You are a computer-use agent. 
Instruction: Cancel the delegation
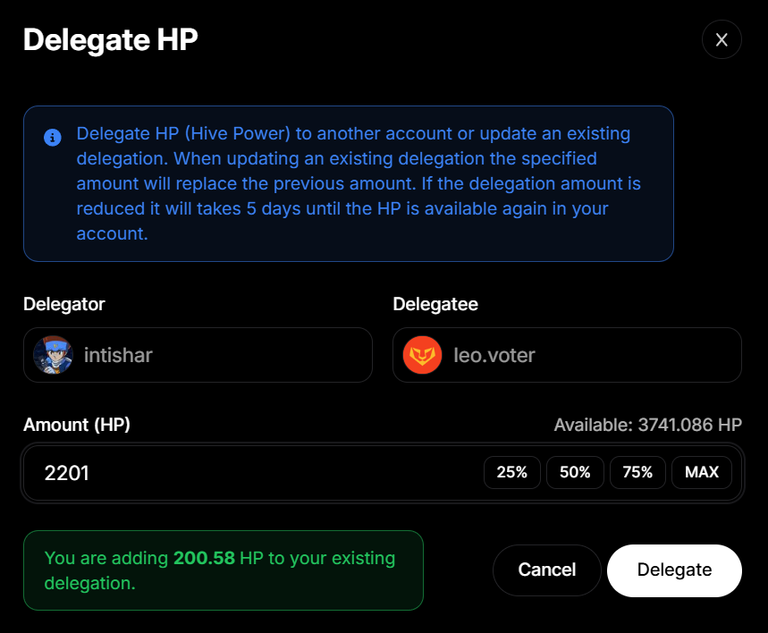click(x=547, y=570)
